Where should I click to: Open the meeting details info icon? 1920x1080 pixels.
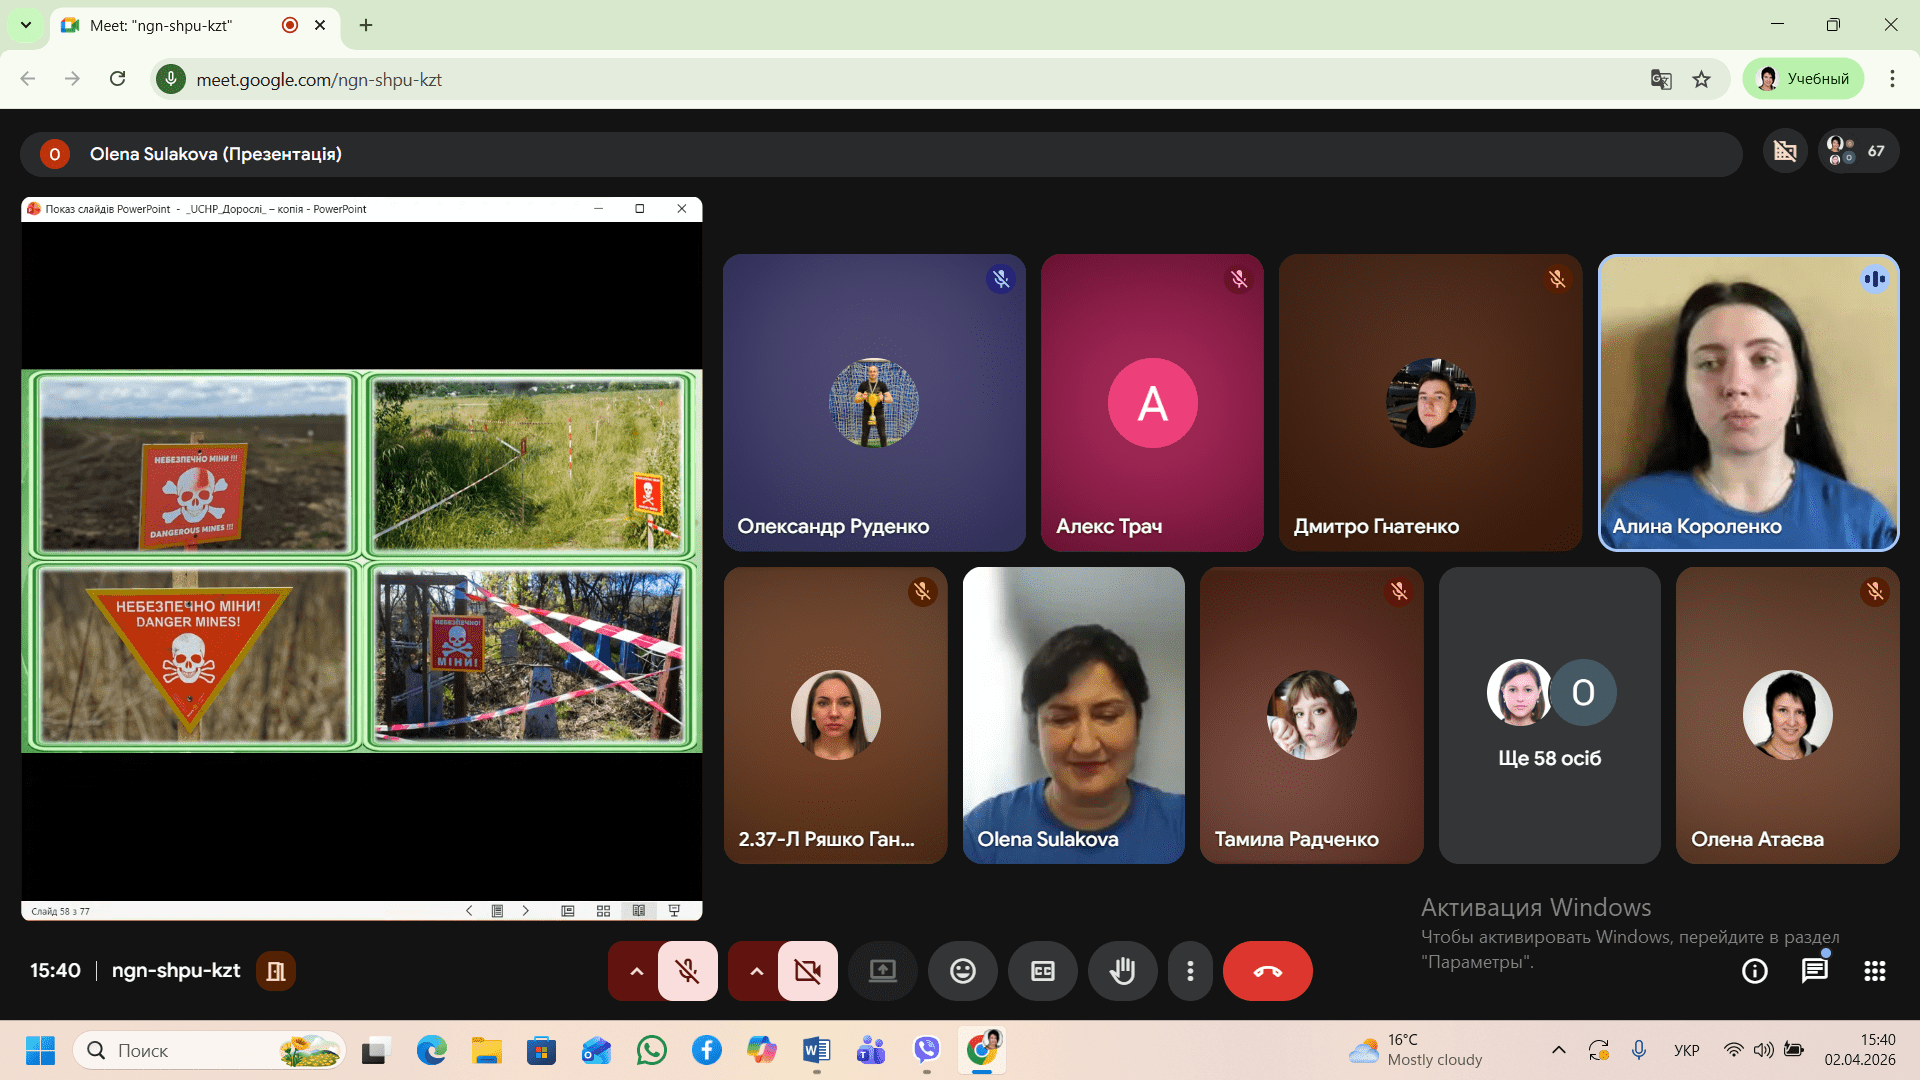point(1754,971)
